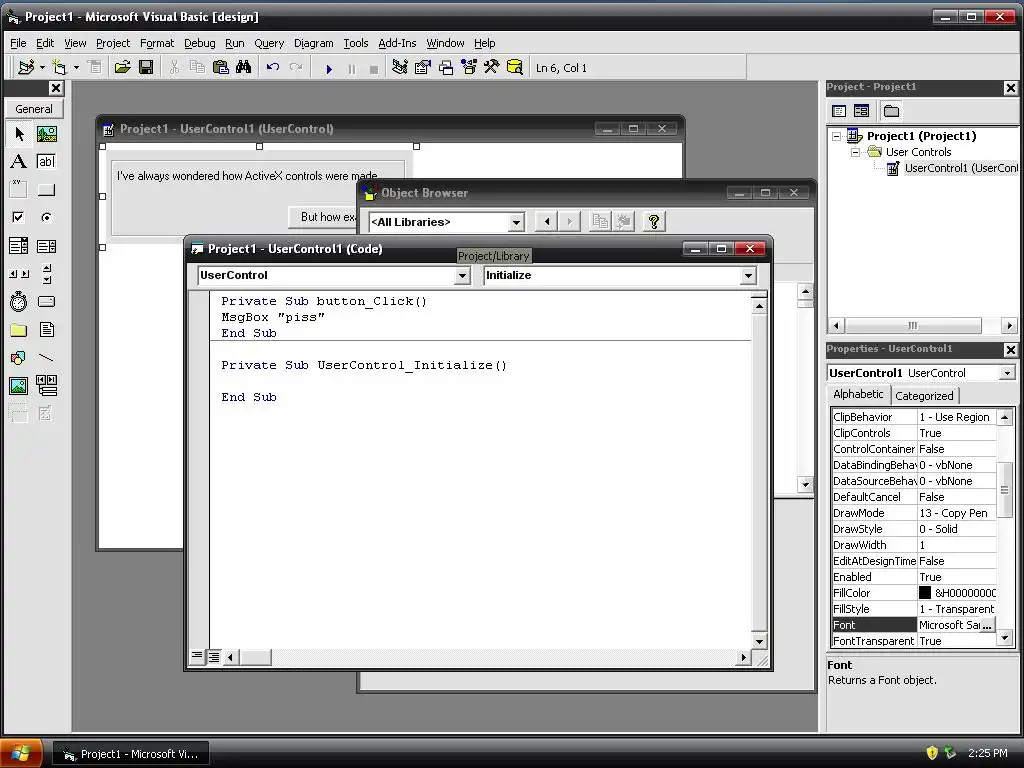
Task: Open the Toolbox via hammer-wrench icon
Action: pyautogui.click(x=492, y=67)
